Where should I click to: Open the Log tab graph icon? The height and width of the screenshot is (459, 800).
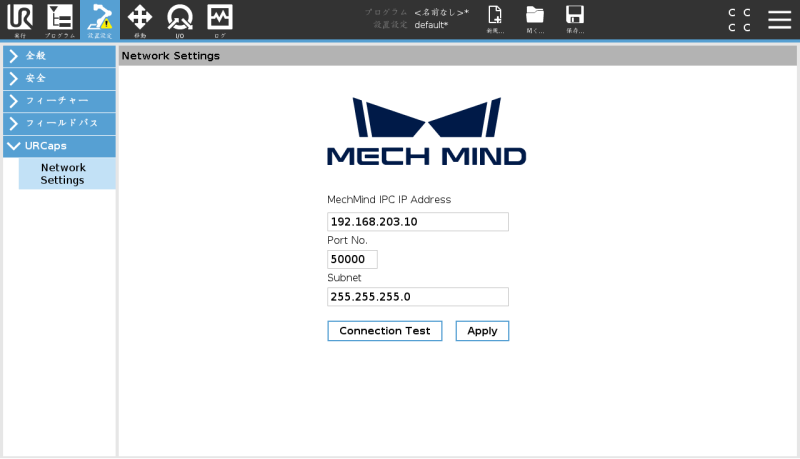220,20
